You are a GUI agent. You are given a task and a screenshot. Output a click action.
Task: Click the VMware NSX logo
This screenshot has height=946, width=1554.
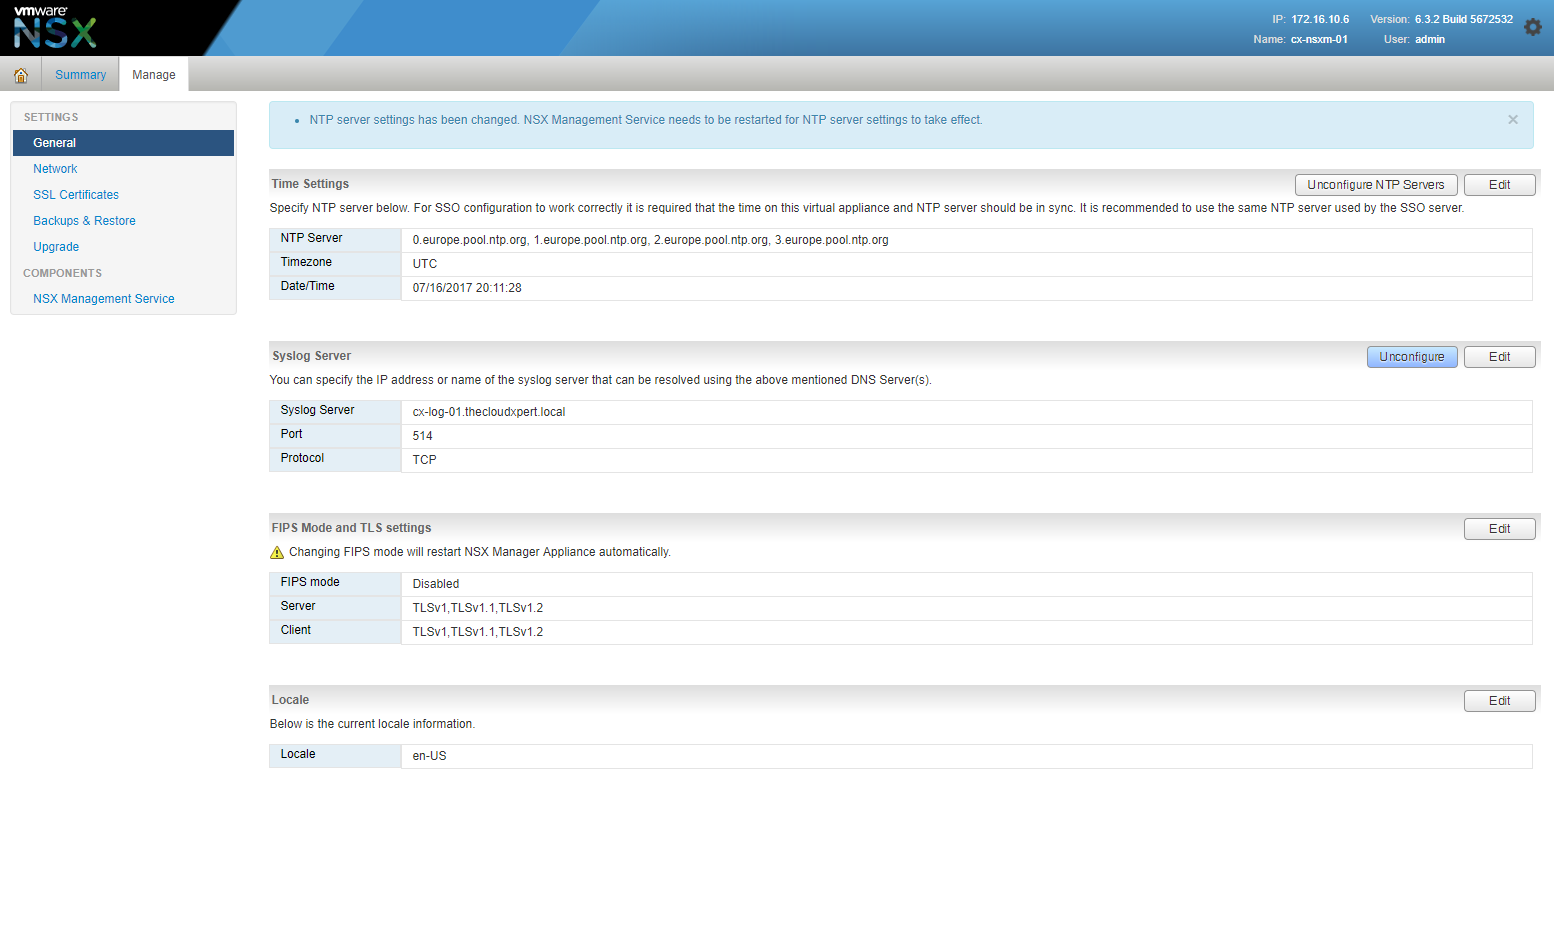coord(55,28)
